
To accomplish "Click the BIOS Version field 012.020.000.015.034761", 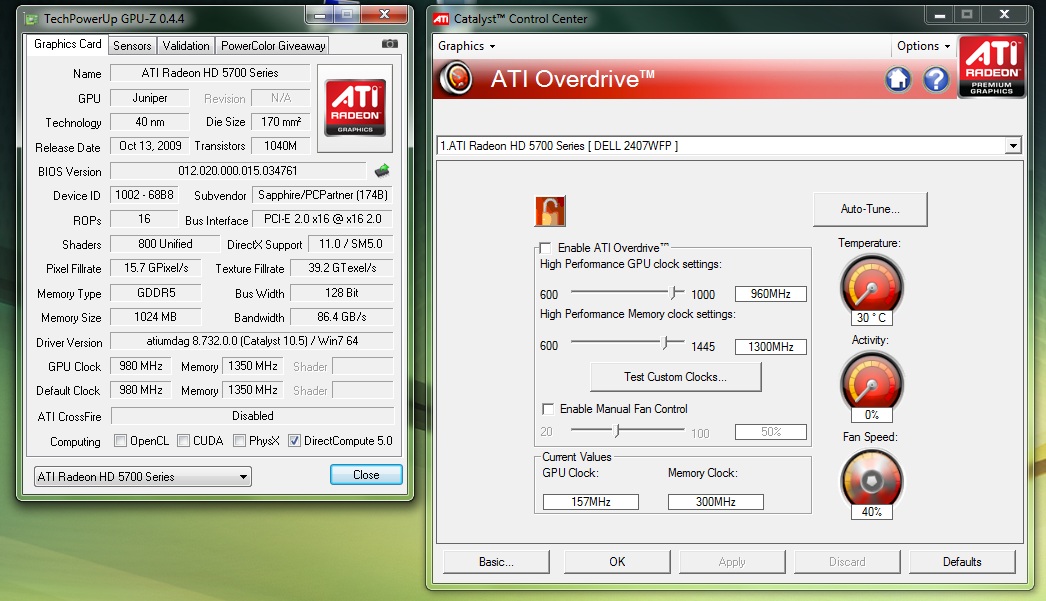I will tap(238, 171).
